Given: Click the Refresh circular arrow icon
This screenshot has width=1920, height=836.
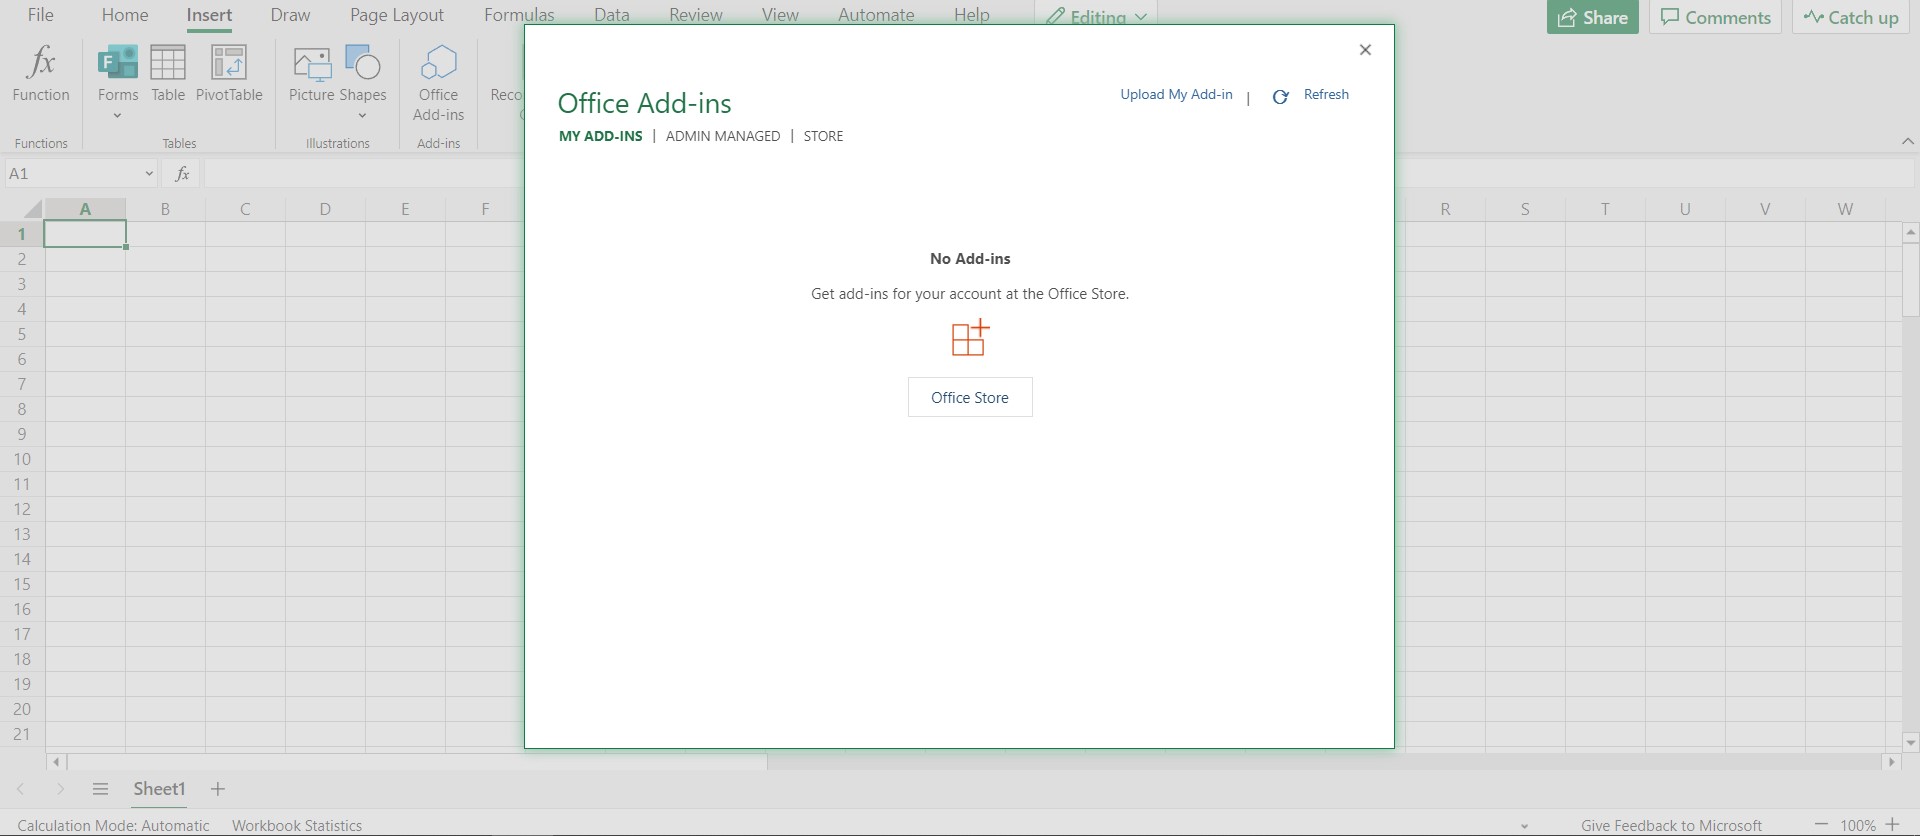Looking at the screenshot, I should click(x=1280, y=97).
